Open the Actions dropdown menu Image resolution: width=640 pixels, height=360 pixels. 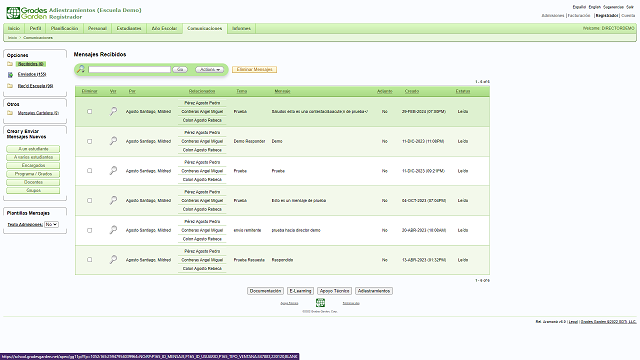click(209, 70)
